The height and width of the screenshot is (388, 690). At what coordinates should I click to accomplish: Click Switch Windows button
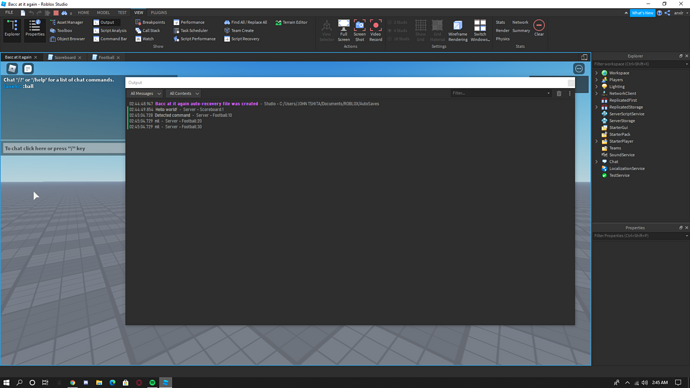[x=480, y=30]
